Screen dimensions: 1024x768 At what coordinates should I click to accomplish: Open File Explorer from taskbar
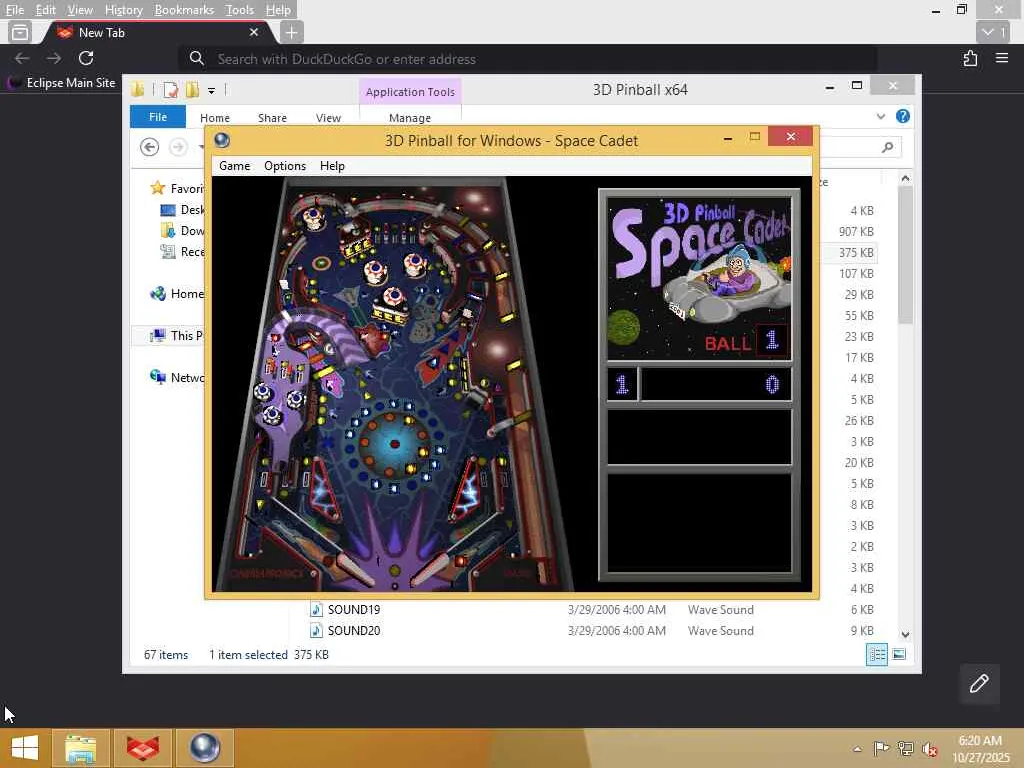(x=80, y=748)
